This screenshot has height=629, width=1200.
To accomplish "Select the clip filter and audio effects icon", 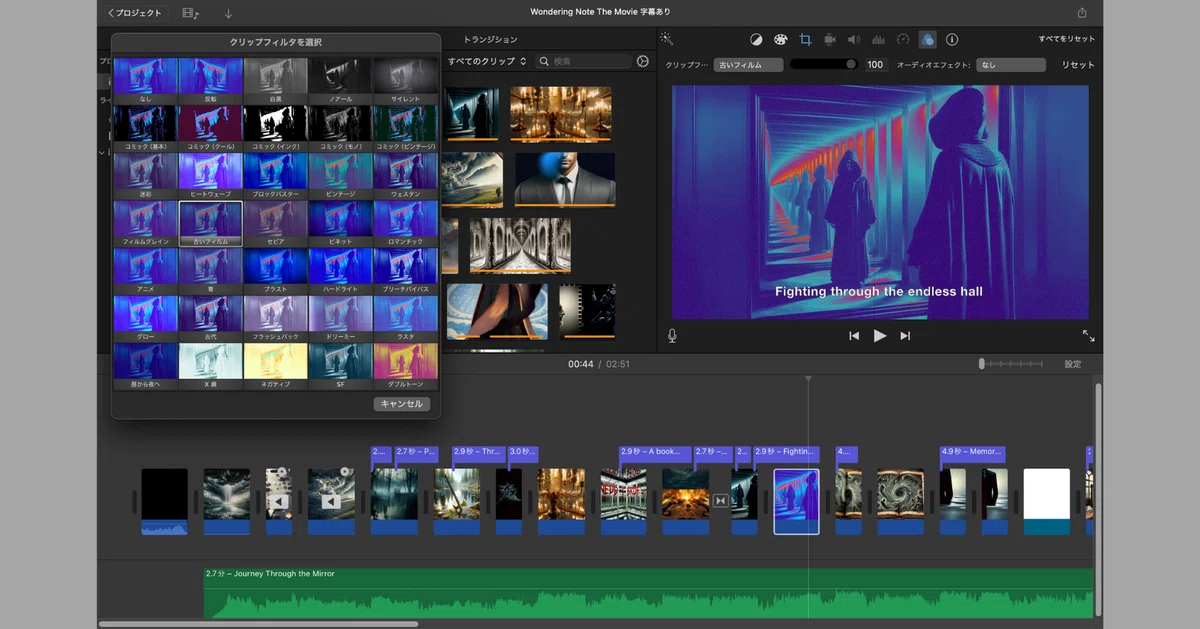I will [927, 40].
